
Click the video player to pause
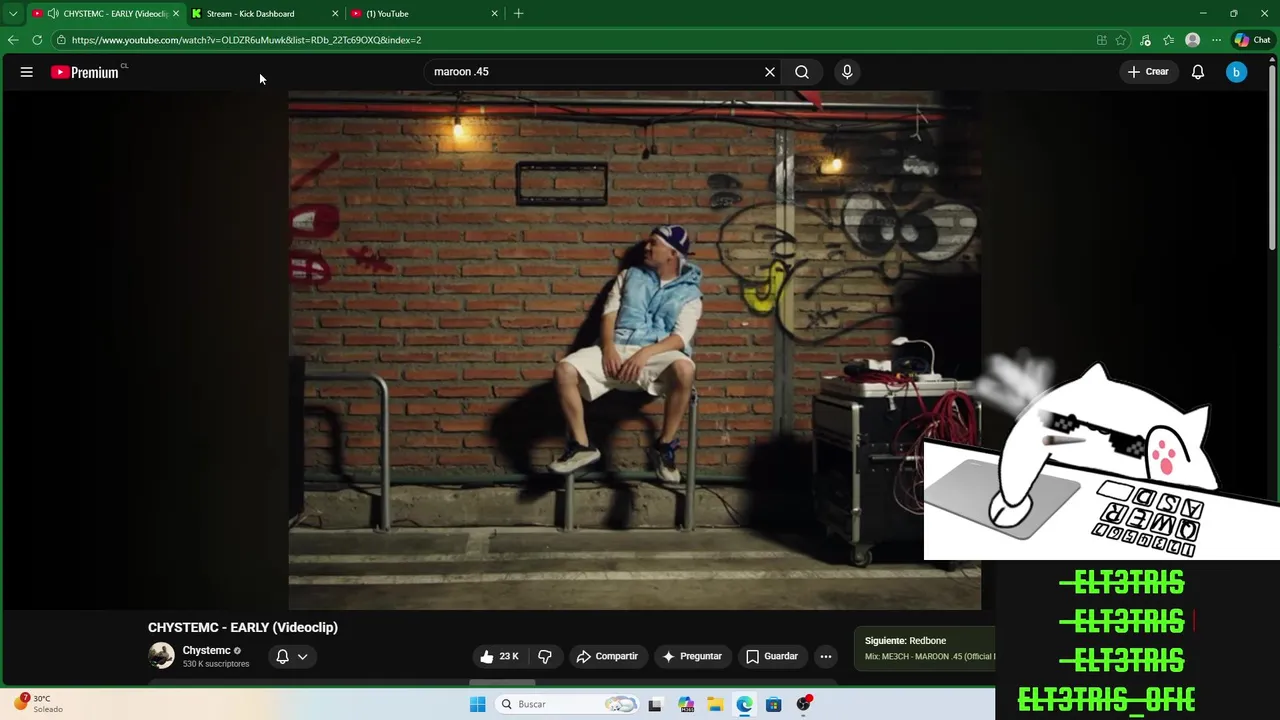pyautogui.click(x=635, y=350)
